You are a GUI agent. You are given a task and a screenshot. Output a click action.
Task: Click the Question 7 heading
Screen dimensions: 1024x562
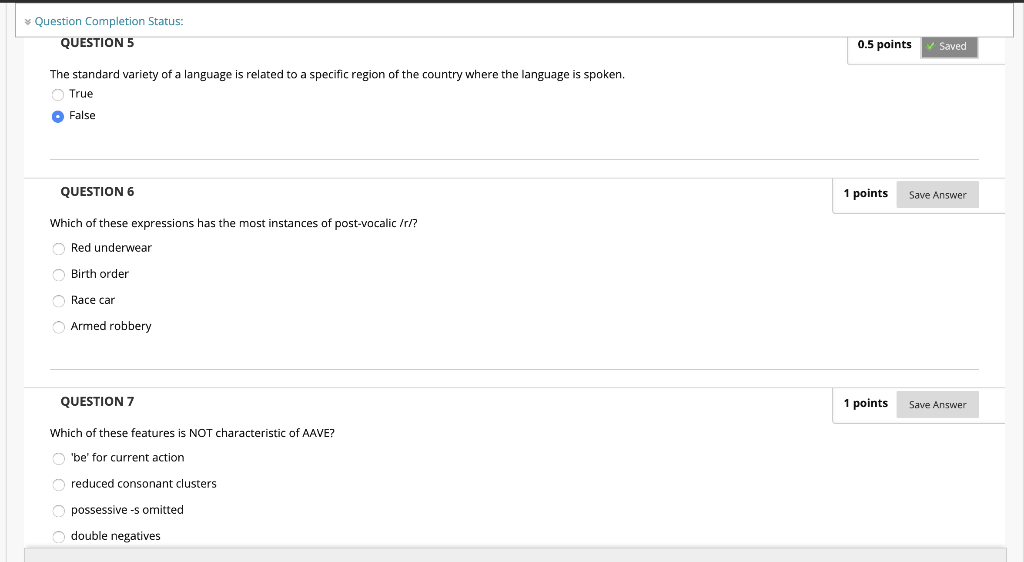[97, 402]
